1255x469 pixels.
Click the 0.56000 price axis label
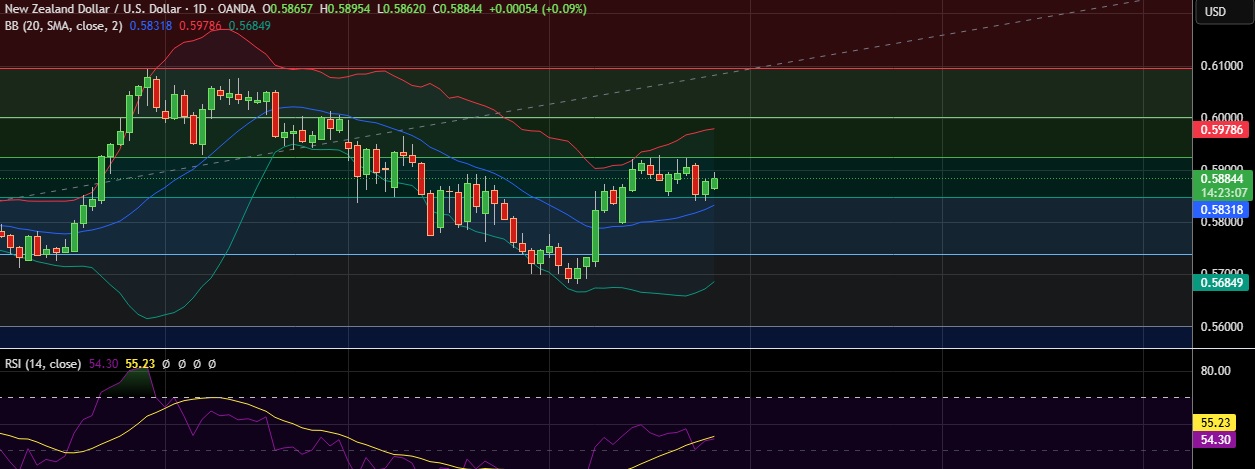point(1221,326)
